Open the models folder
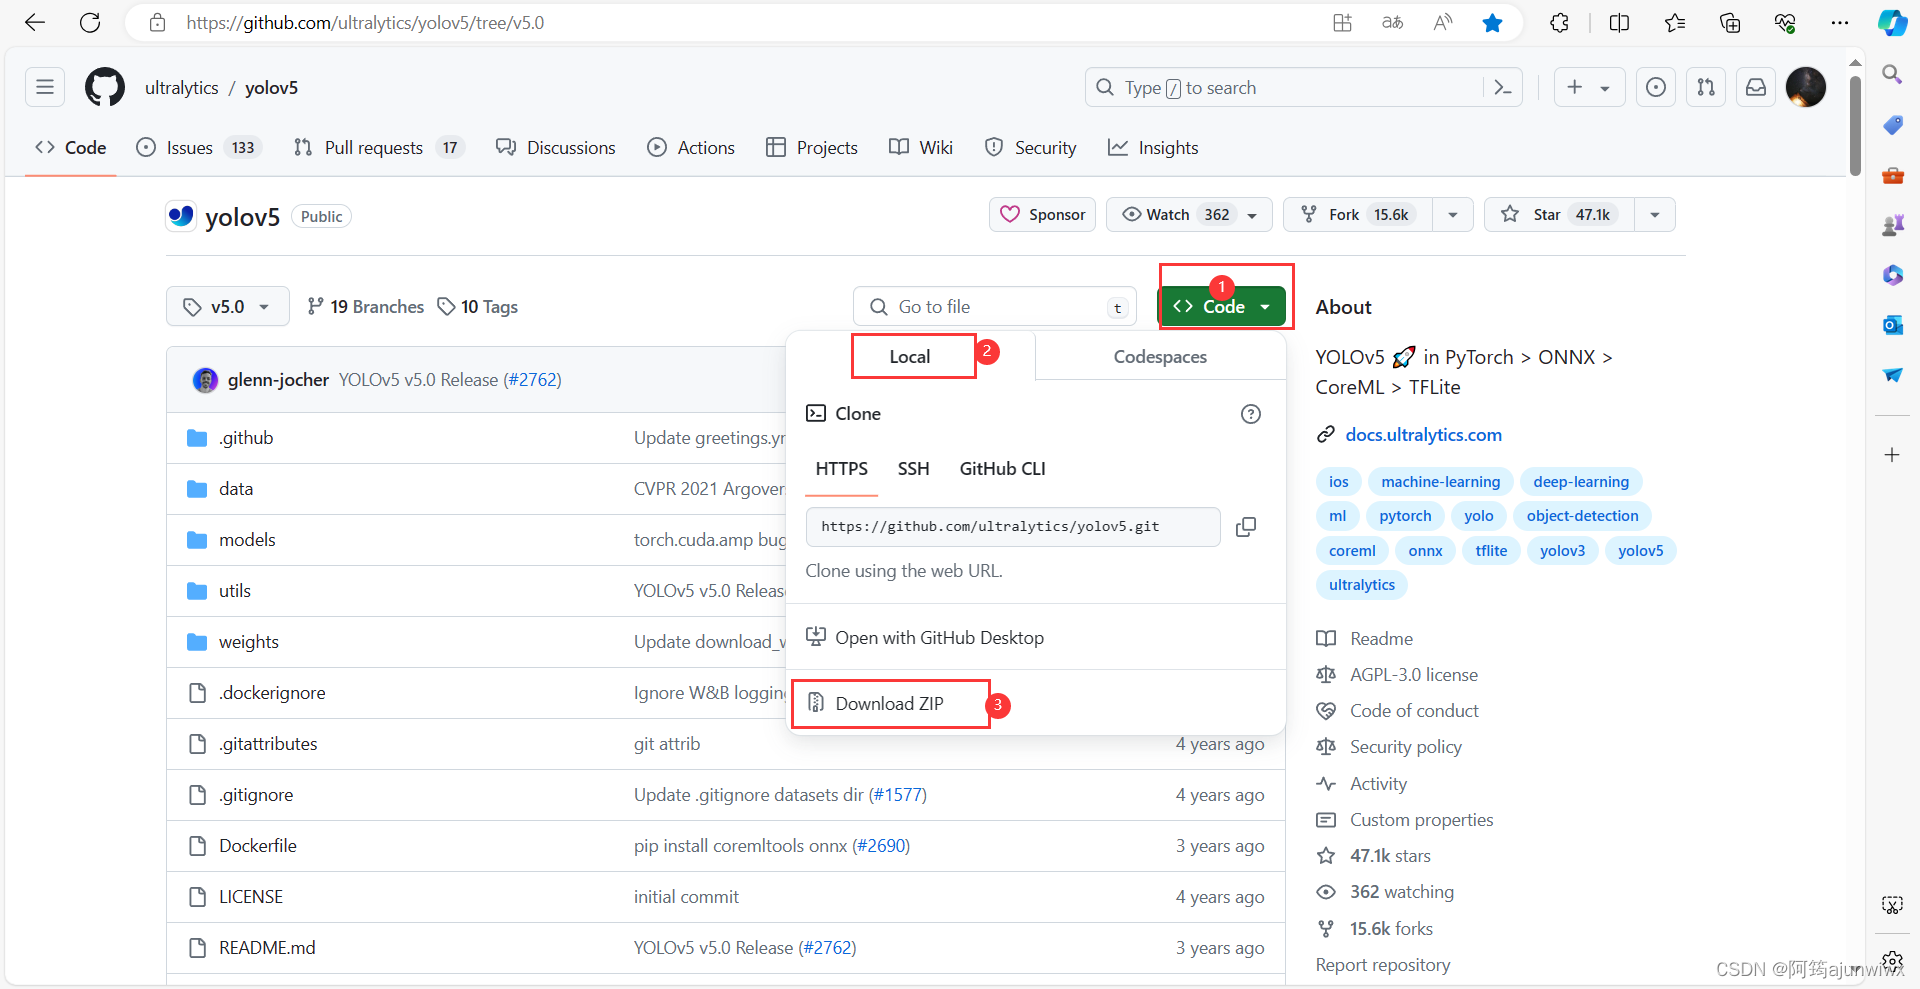Viewport: 1920px width, 989px height. point(247,540)
